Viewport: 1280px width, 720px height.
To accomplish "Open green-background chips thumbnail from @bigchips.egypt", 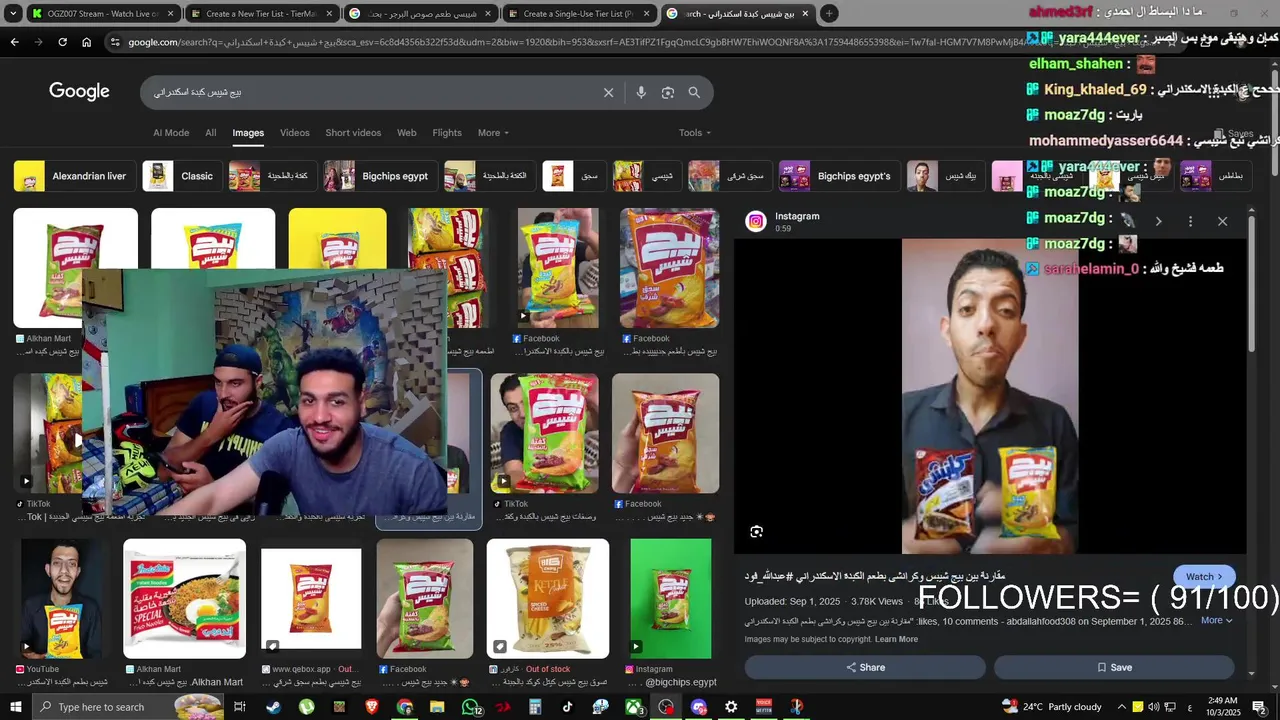I will [670, 598].
